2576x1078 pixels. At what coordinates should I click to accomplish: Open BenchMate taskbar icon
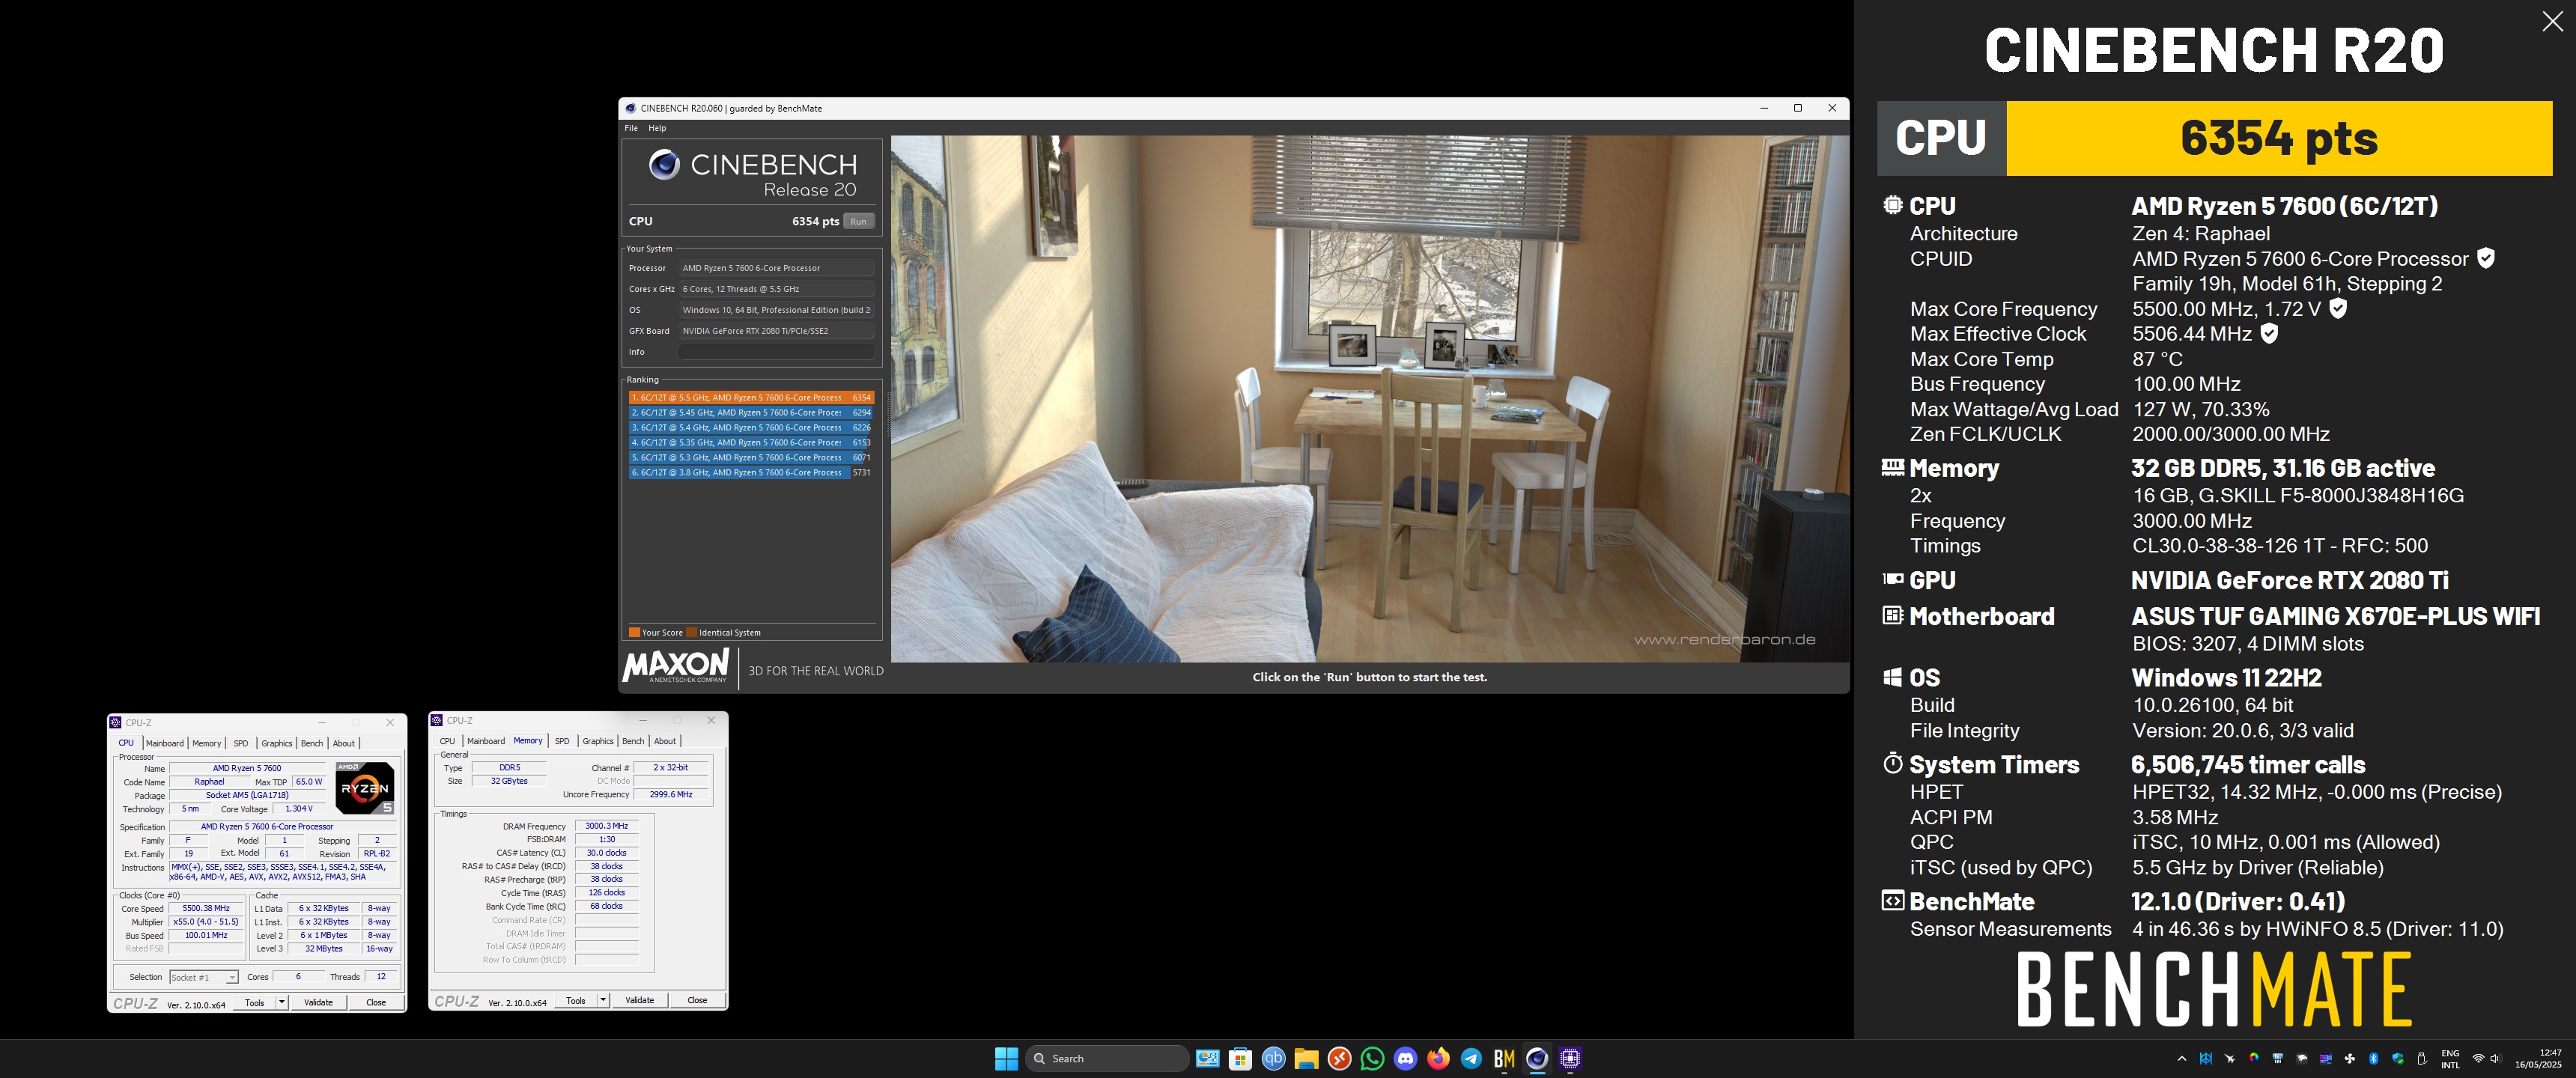tap(1504, 1058)
